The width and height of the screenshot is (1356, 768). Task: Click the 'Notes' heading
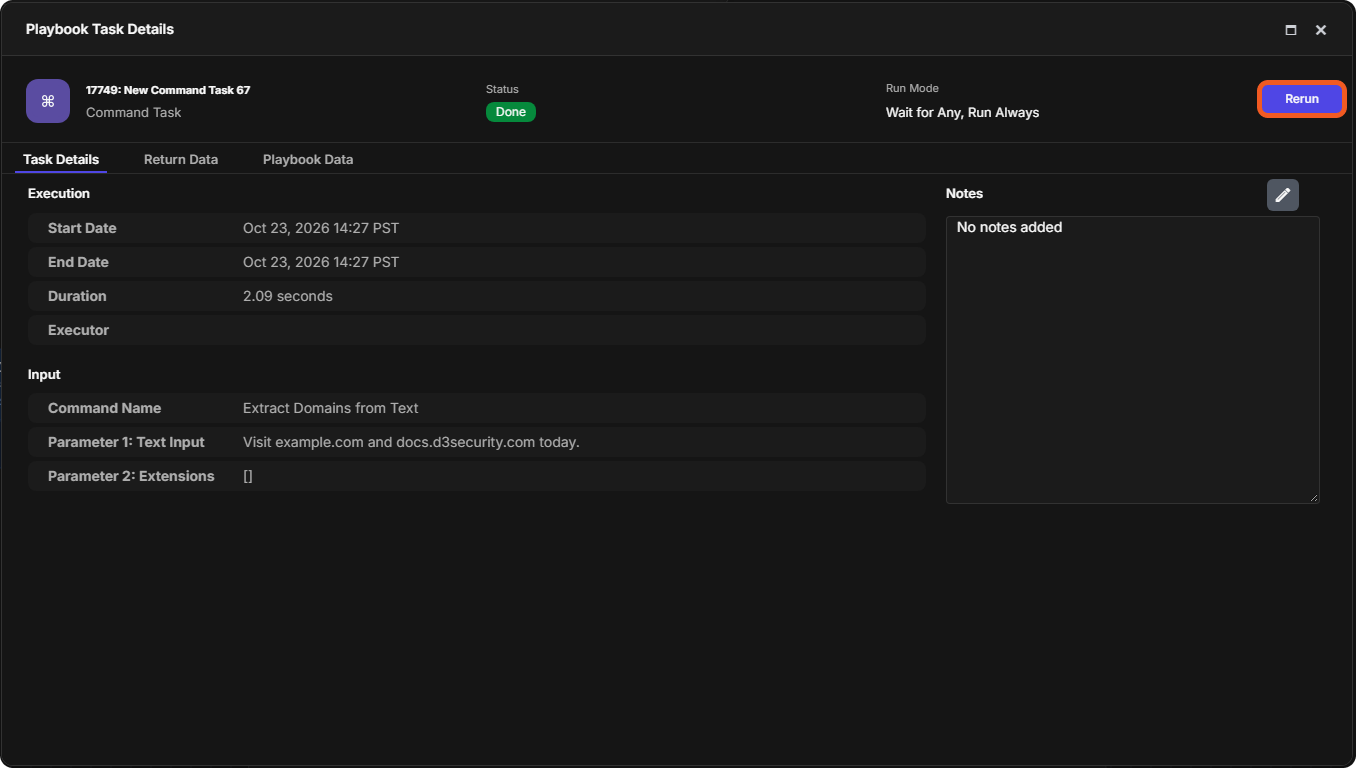tap(964, 193)
